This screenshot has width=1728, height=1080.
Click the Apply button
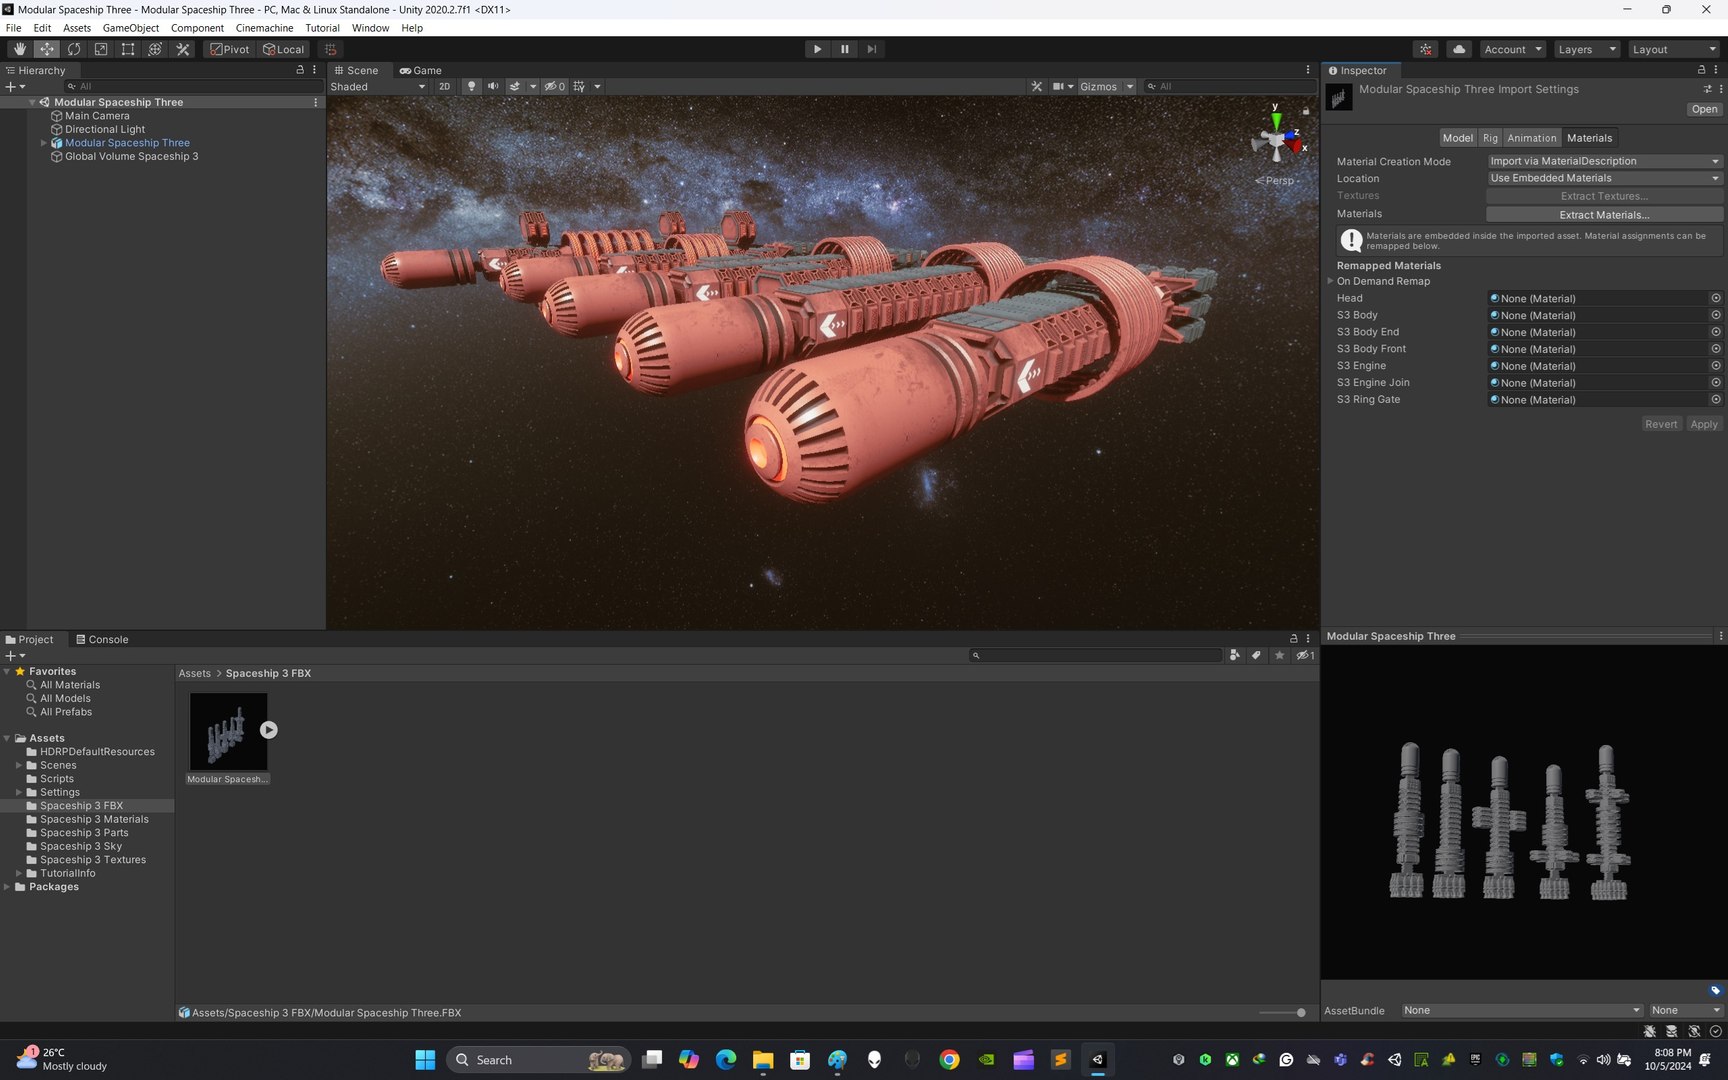tap(1703, 424)
